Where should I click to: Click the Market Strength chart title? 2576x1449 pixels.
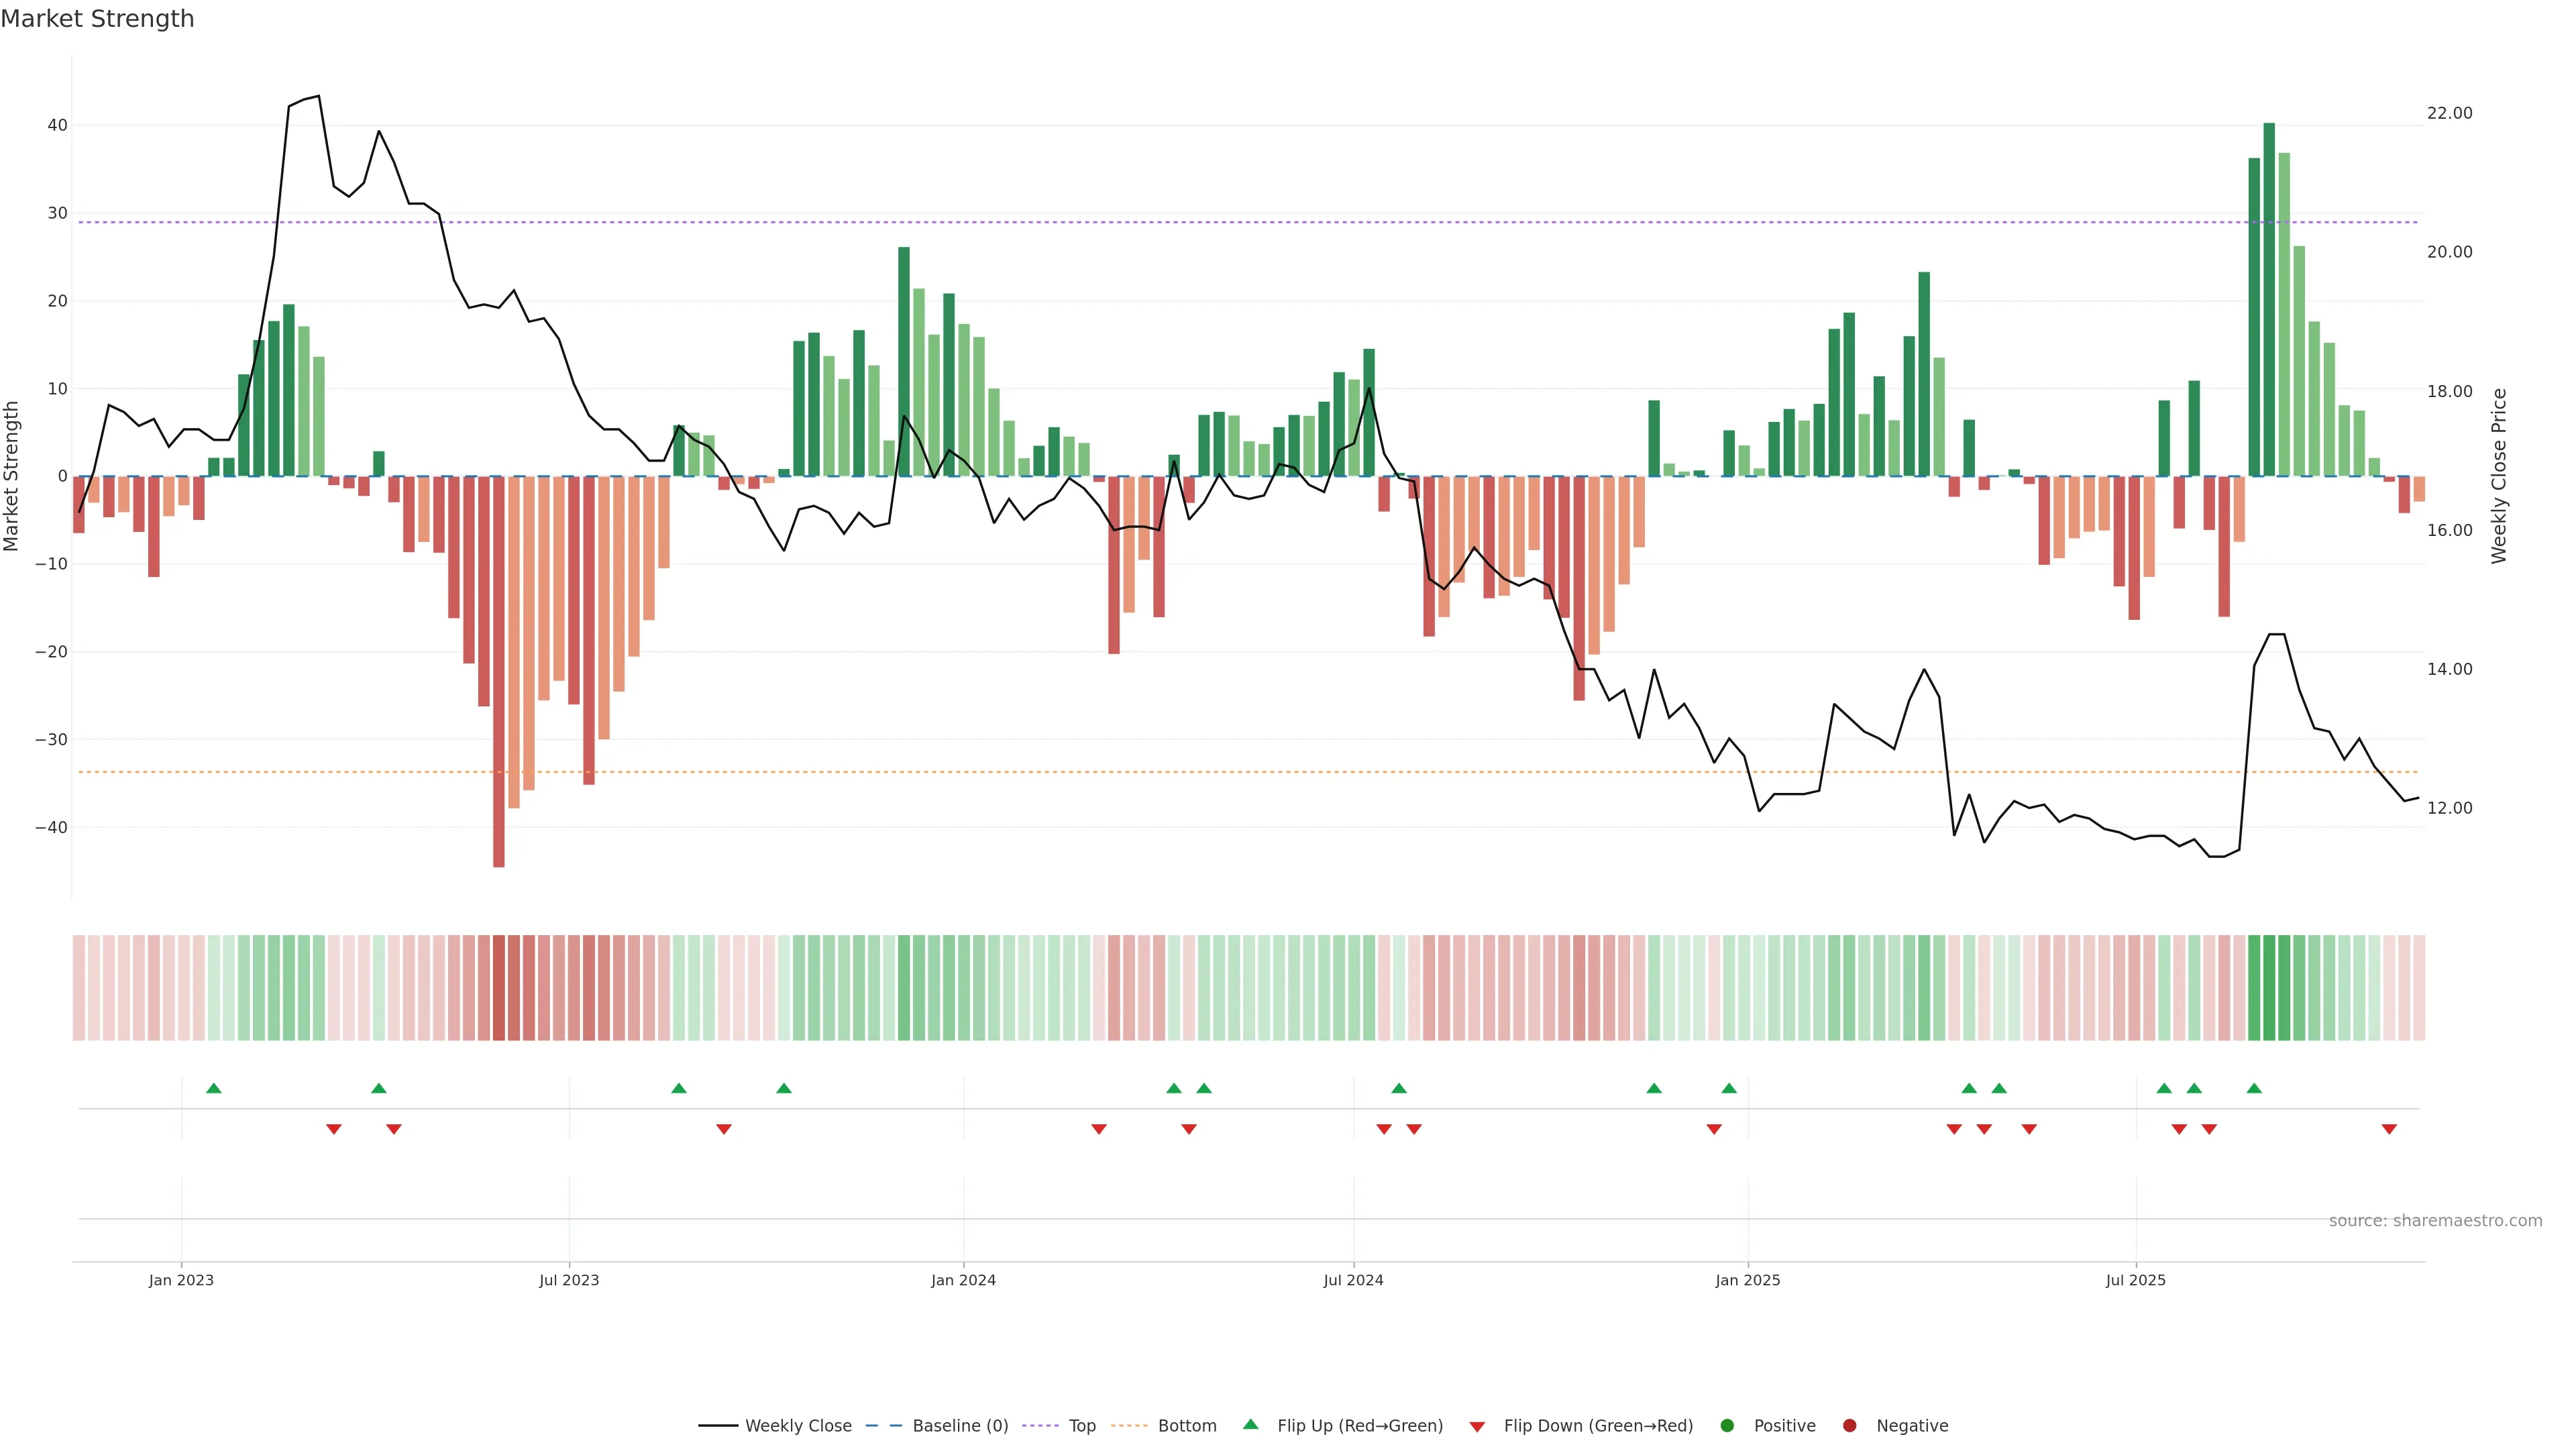pyautogui.click(x=97, y=19)
